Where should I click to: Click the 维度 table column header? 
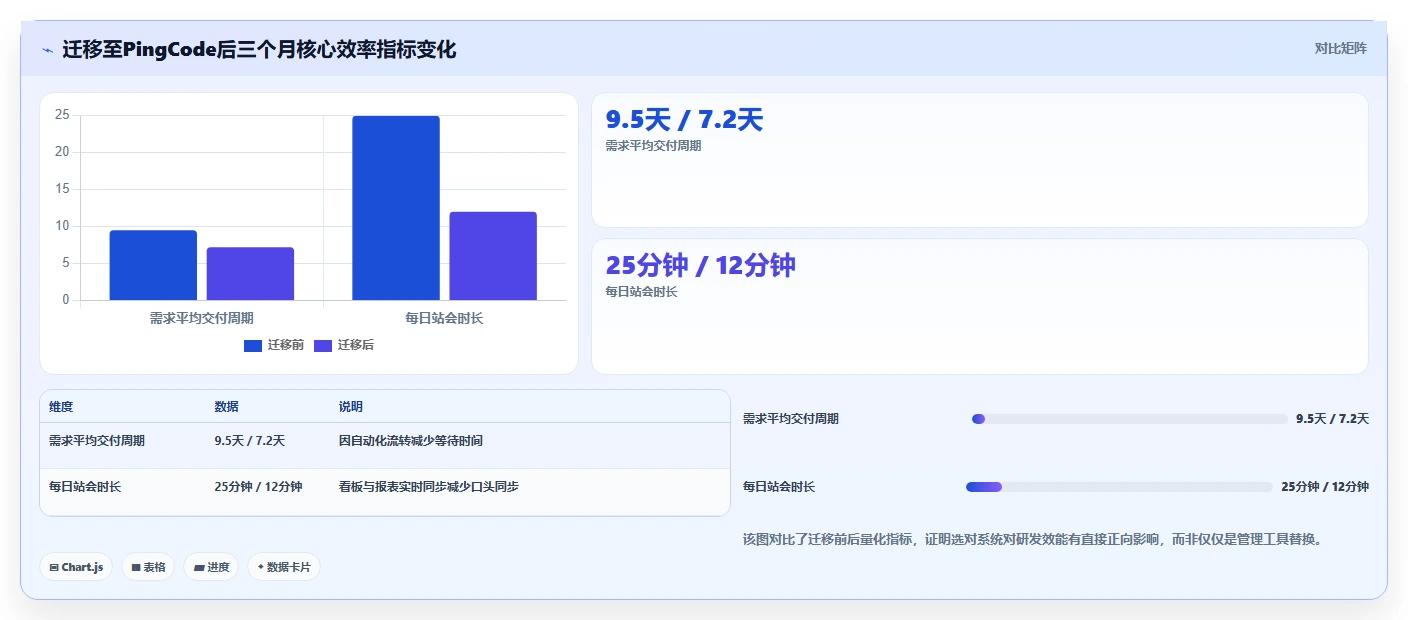(x=61, y=407)
